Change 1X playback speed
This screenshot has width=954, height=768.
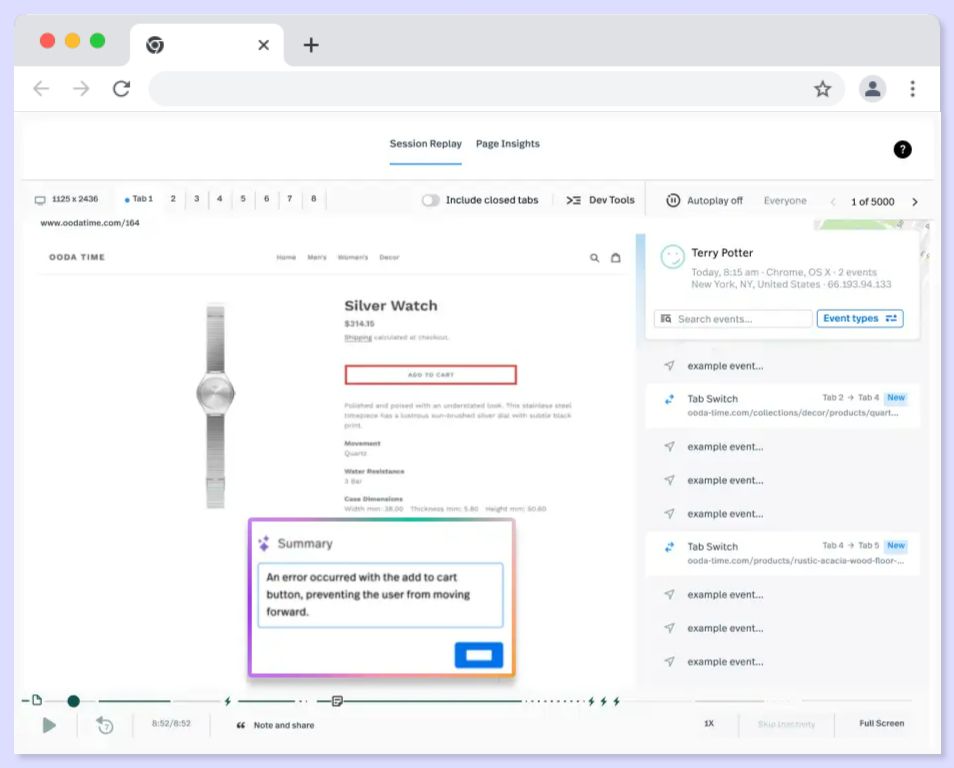pos(709,724)
